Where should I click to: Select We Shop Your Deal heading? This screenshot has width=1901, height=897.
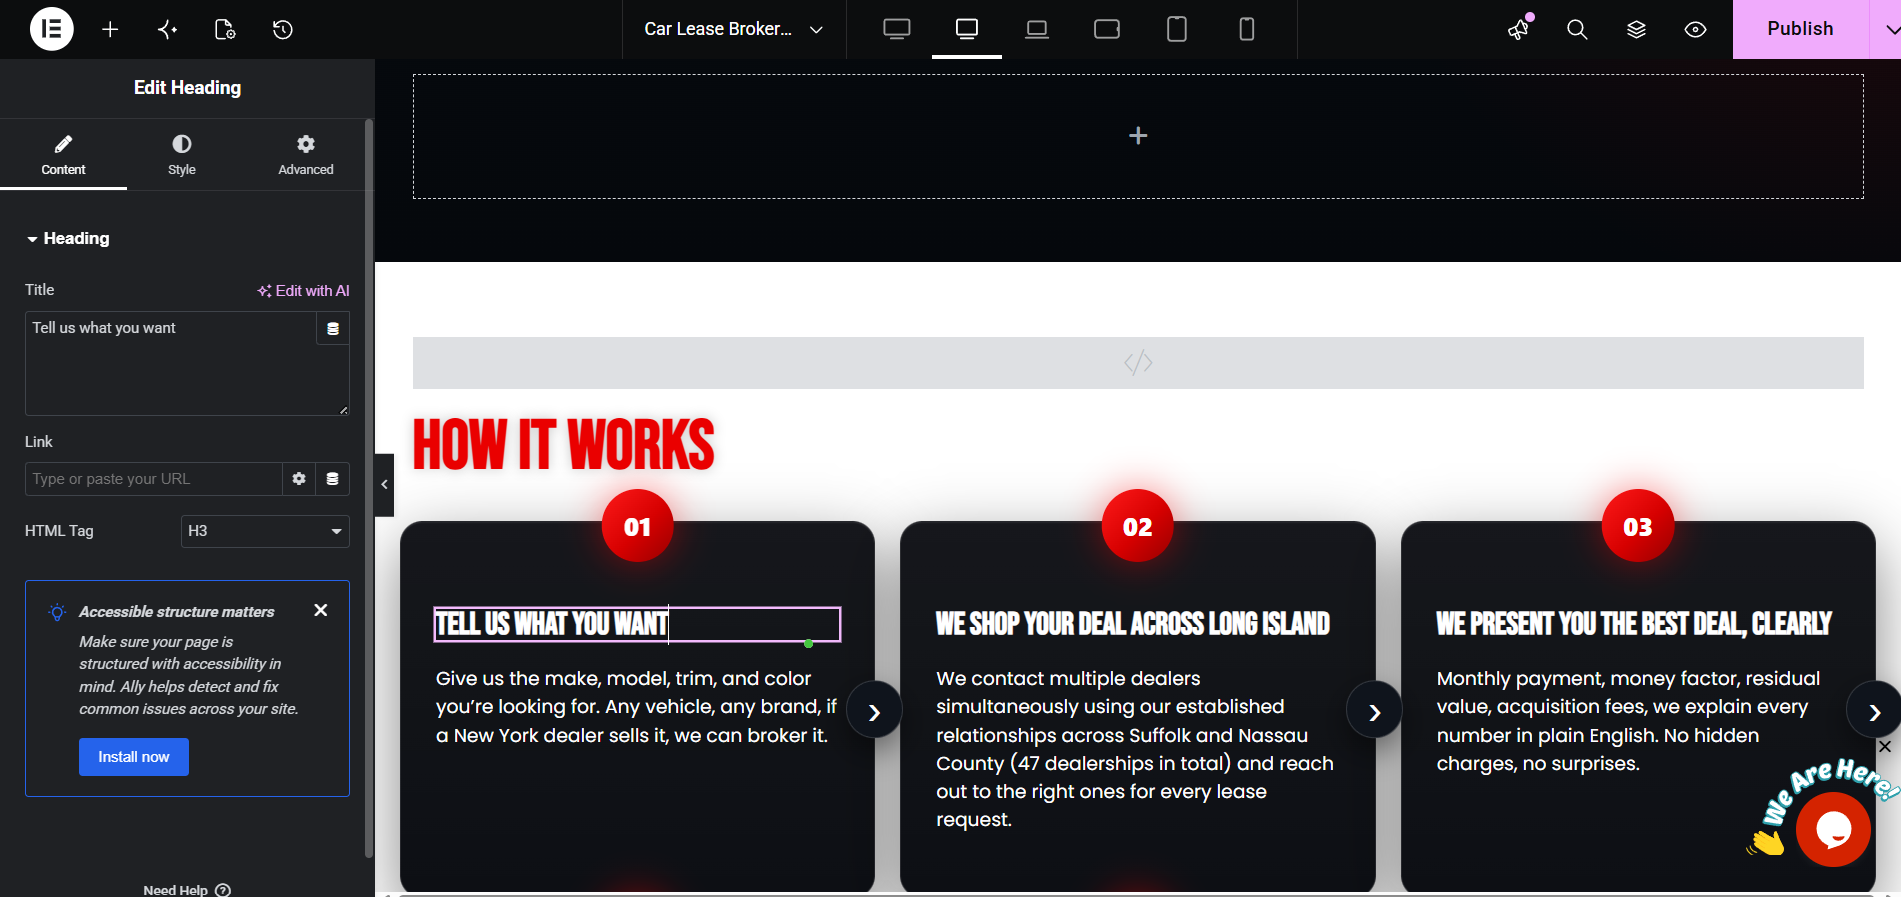pyautogui.click(x=1133, y=624)
